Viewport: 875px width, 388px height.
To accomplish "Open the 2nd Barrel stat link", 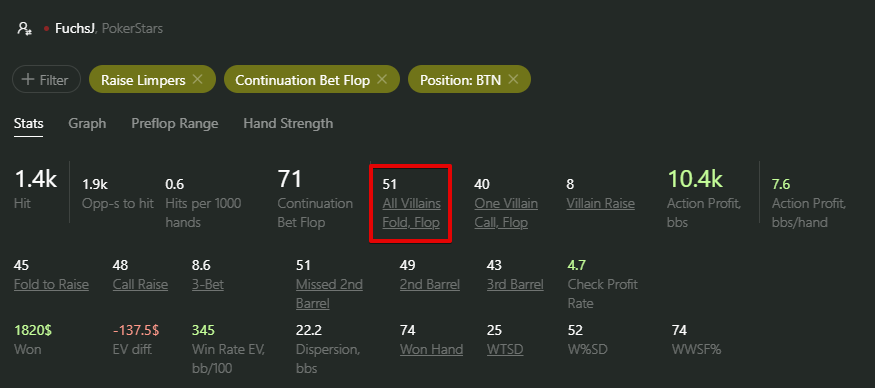I will pos(430,285).
